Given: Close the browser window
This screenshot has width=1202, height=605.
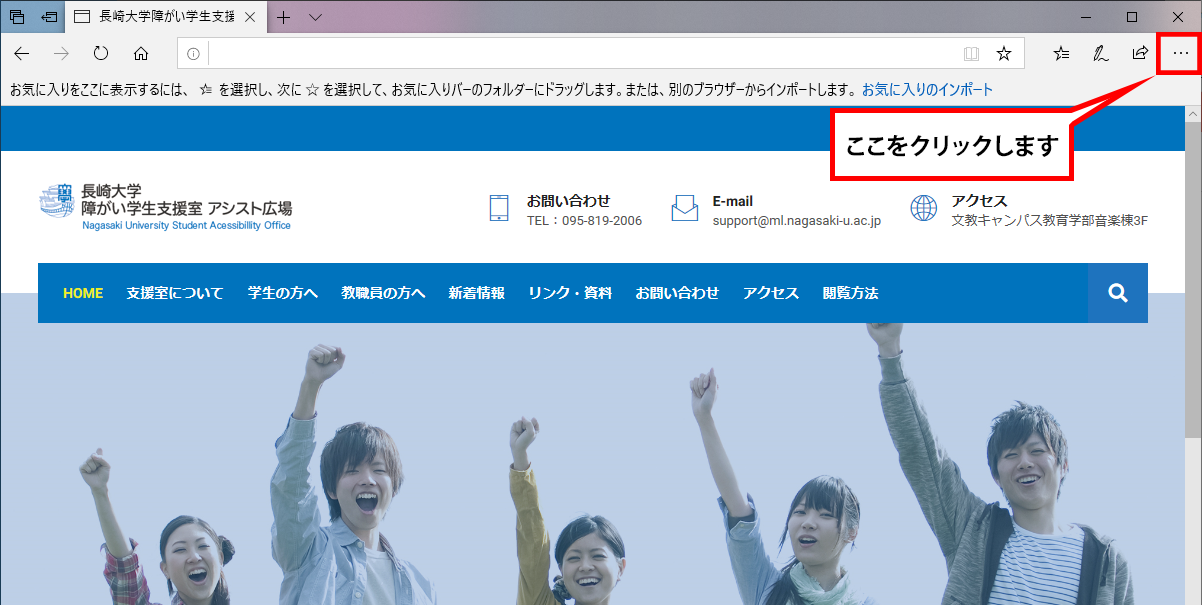Looking at the screenshot, I should tap(1178, 17).
